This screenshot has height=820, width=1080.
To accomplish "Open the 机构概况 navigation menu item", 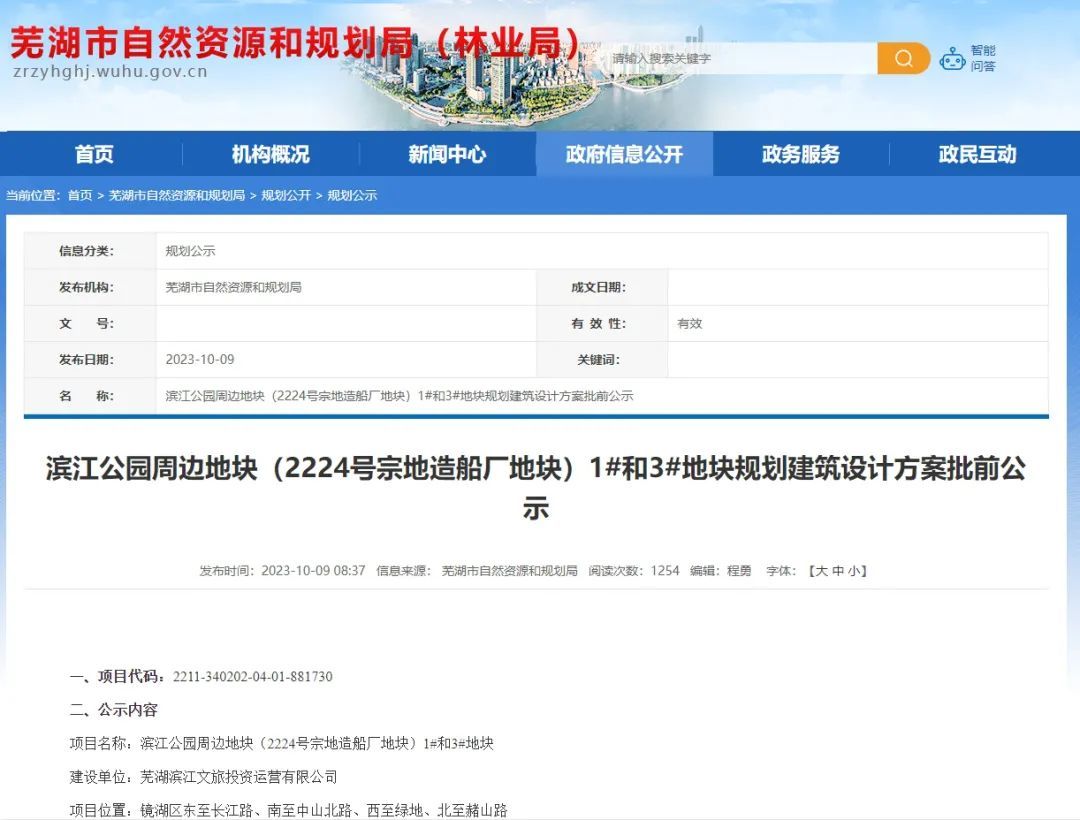I will tap(268, 153).
